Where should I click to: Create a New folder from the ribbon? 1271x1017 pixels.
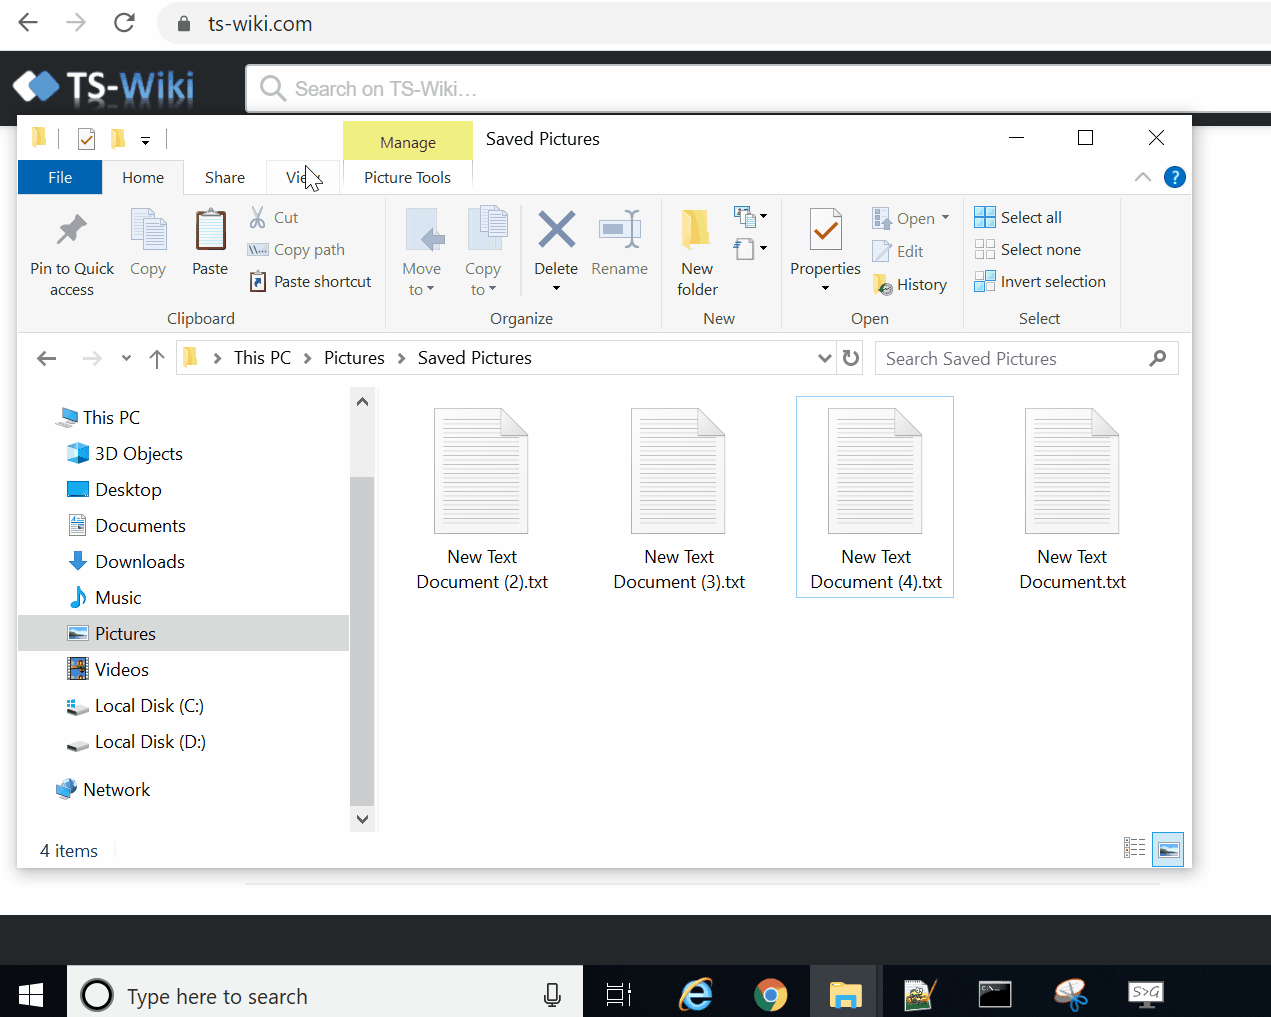697,250
